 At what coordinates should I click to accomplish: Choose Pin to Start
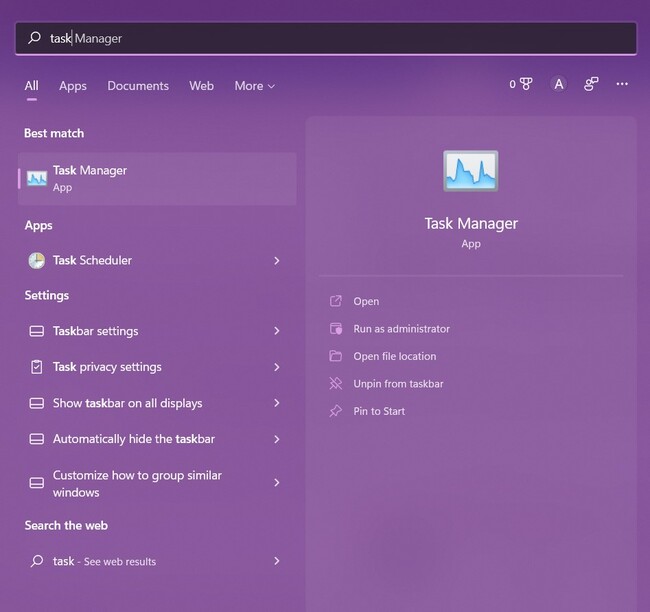[x=379, y=411]
